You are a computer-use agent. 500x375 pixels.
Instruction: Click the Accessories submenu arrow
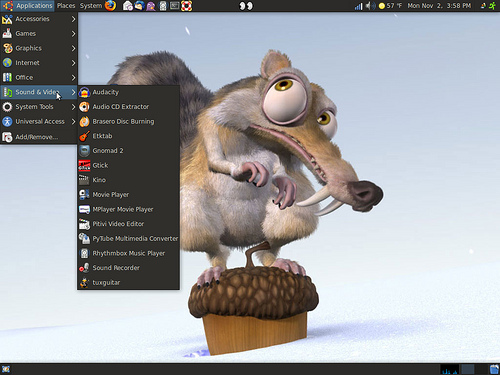(x=73, y=19)
